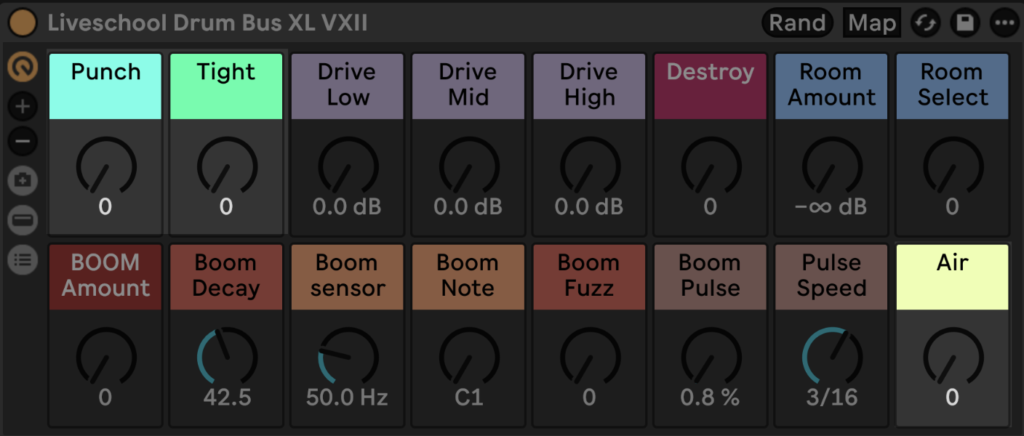Viewport: 1024px width, 436px height.
Task: Select the Room Select macro label
Action: (953, 86)
